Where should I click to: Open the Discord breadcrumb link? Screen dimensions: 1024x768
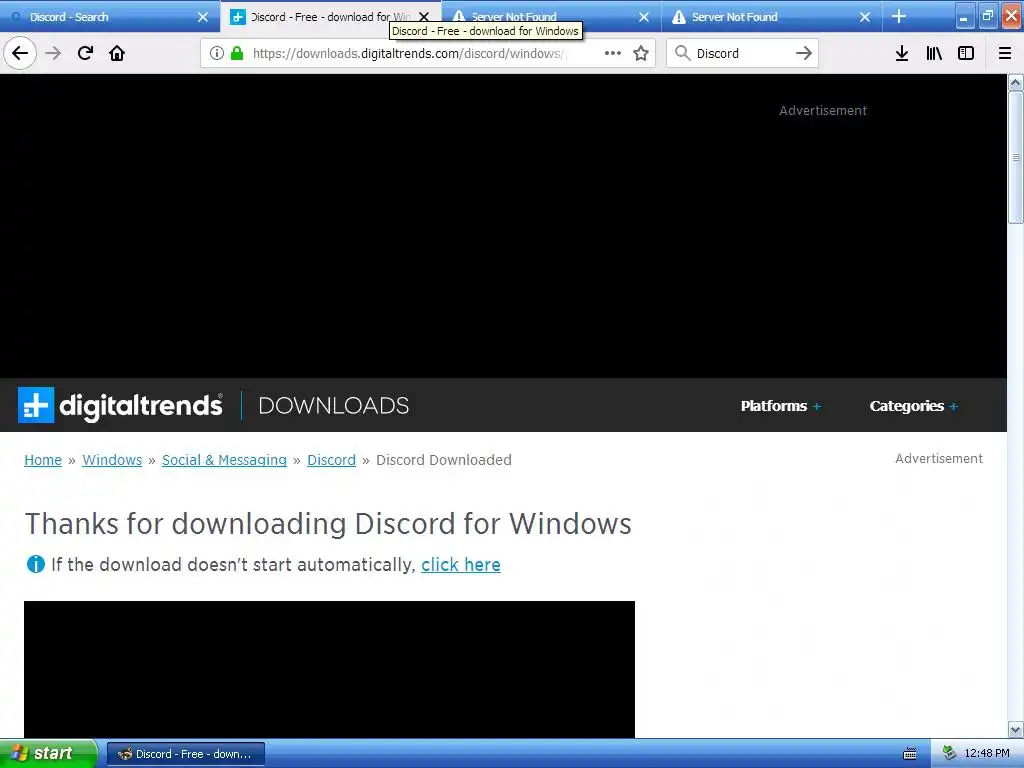coord(331,460)
